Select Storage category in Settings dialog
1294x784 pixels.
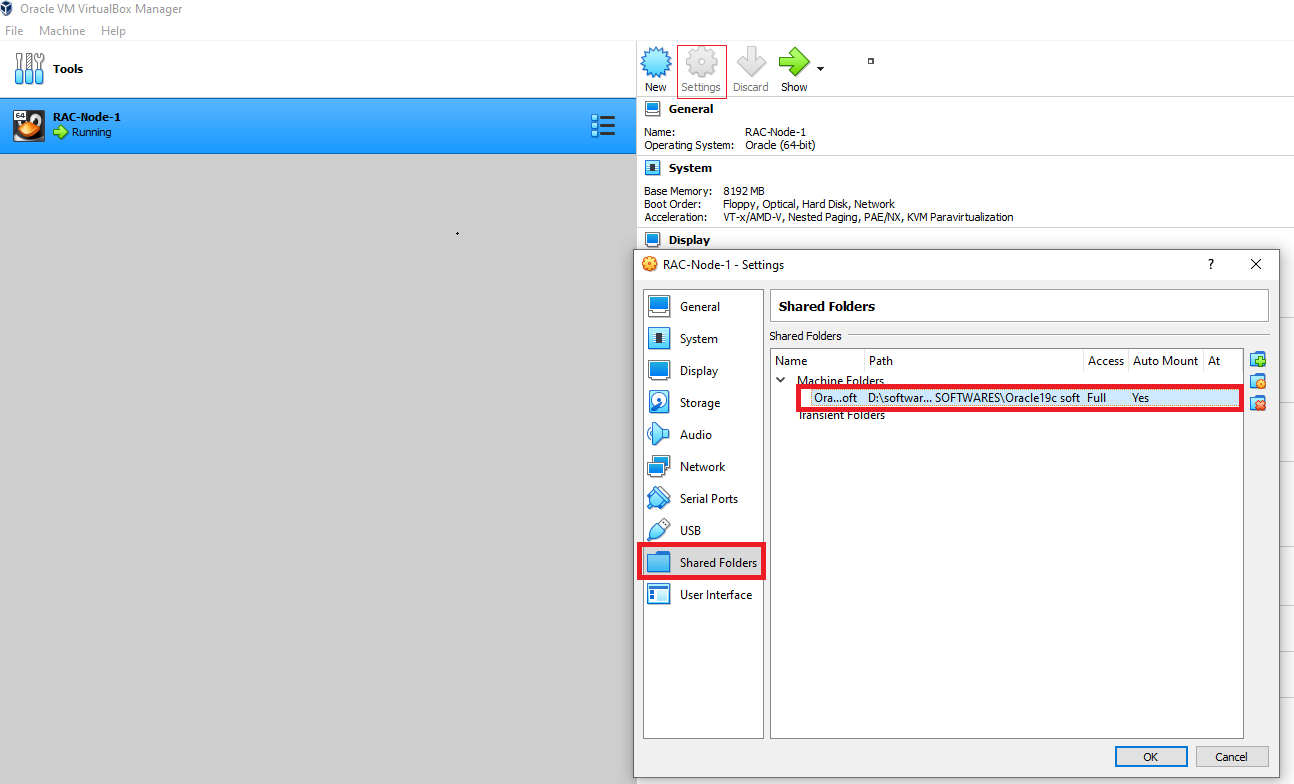[x=703, y=403]
